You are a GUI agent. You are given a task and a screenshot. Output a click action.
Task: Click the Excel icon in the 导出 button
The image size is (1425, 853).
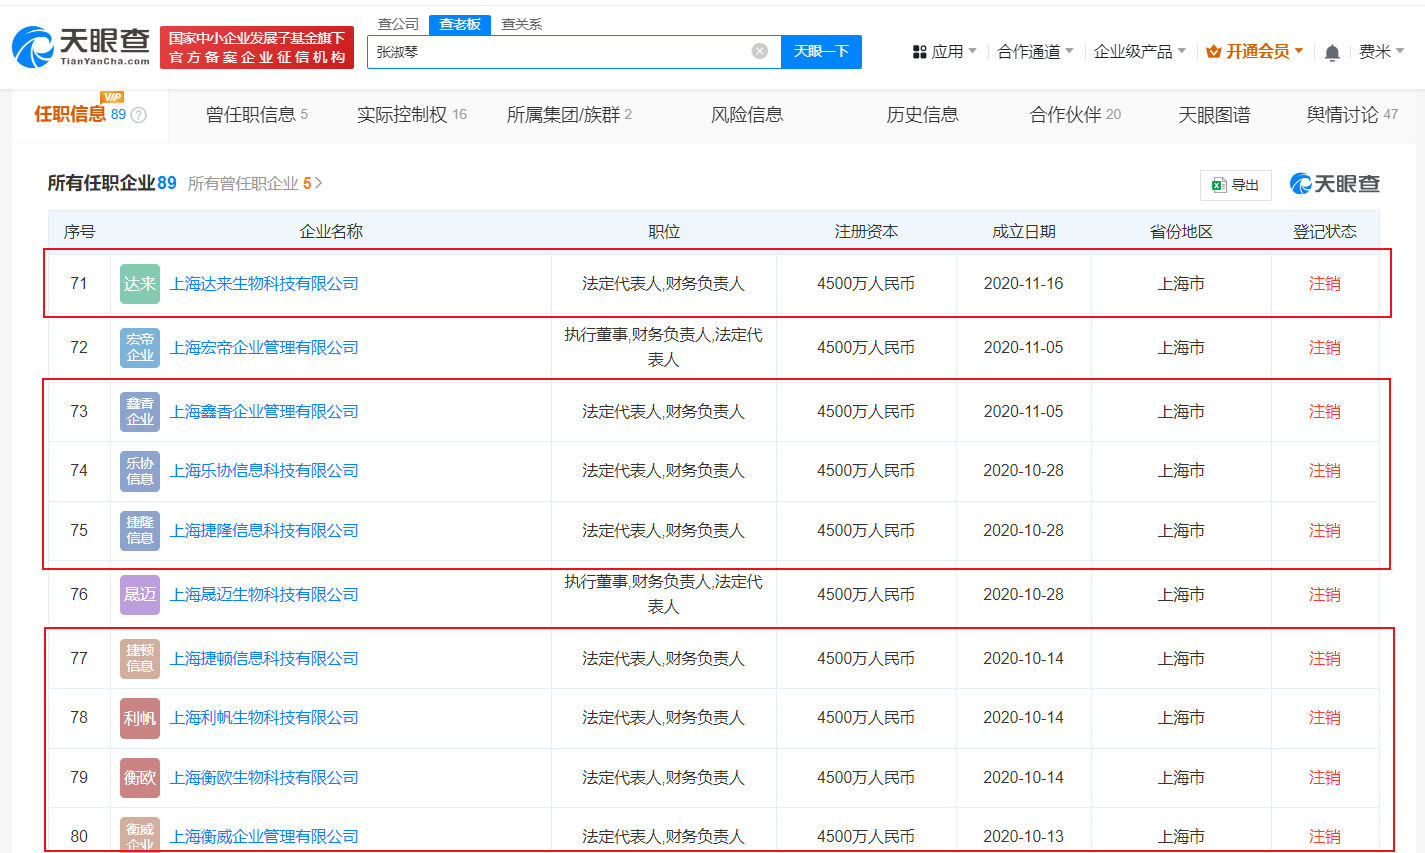(1219, 185)
